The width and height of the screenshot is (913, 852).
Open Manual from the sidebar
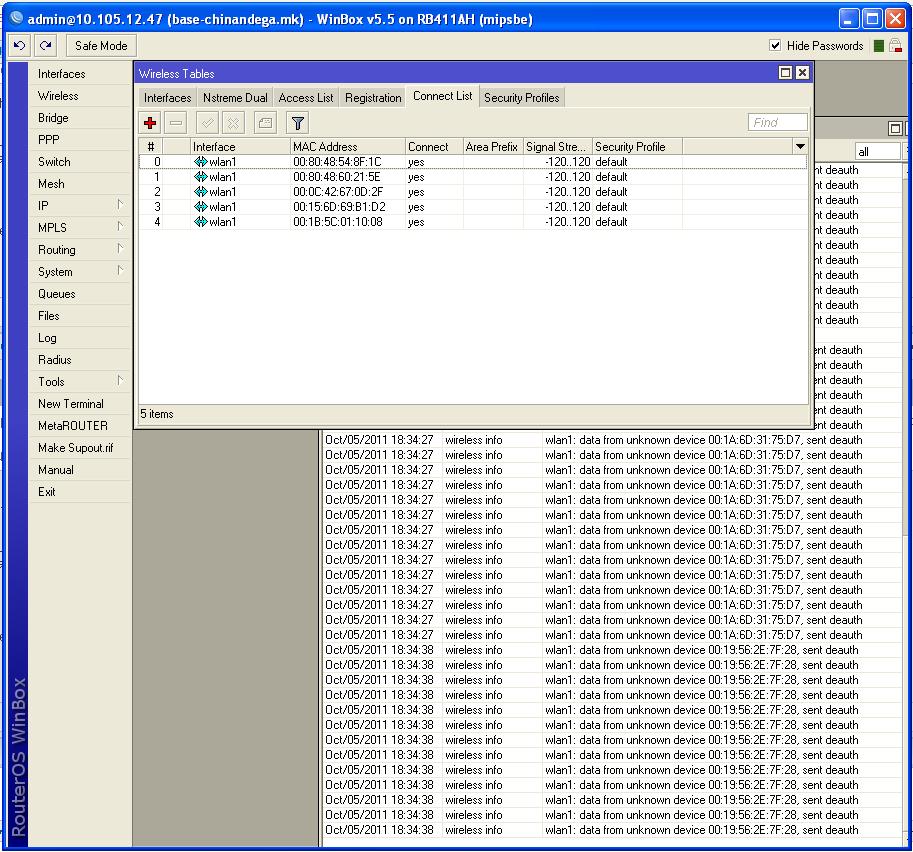click(56, 470)
